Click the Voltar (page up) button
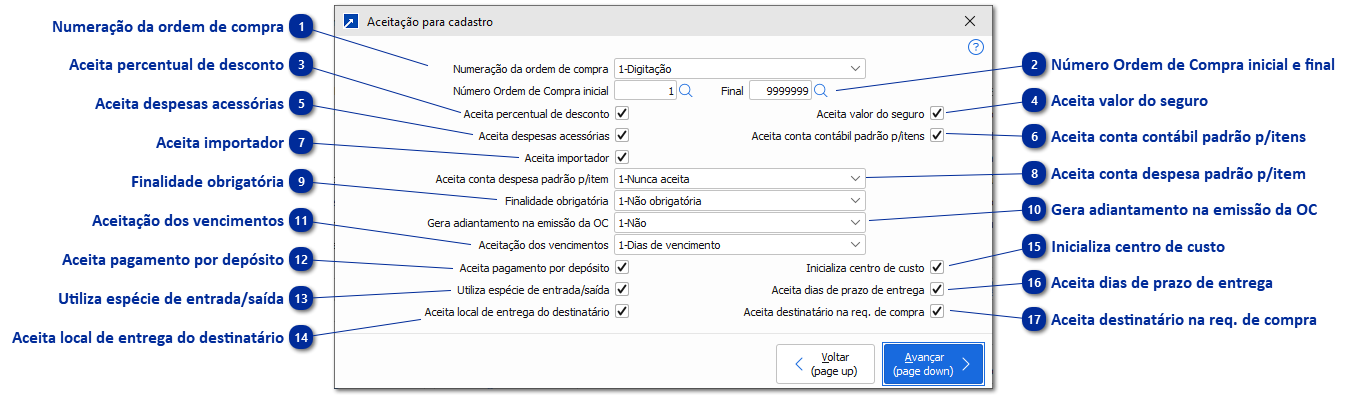 click(x=826, y=364)
